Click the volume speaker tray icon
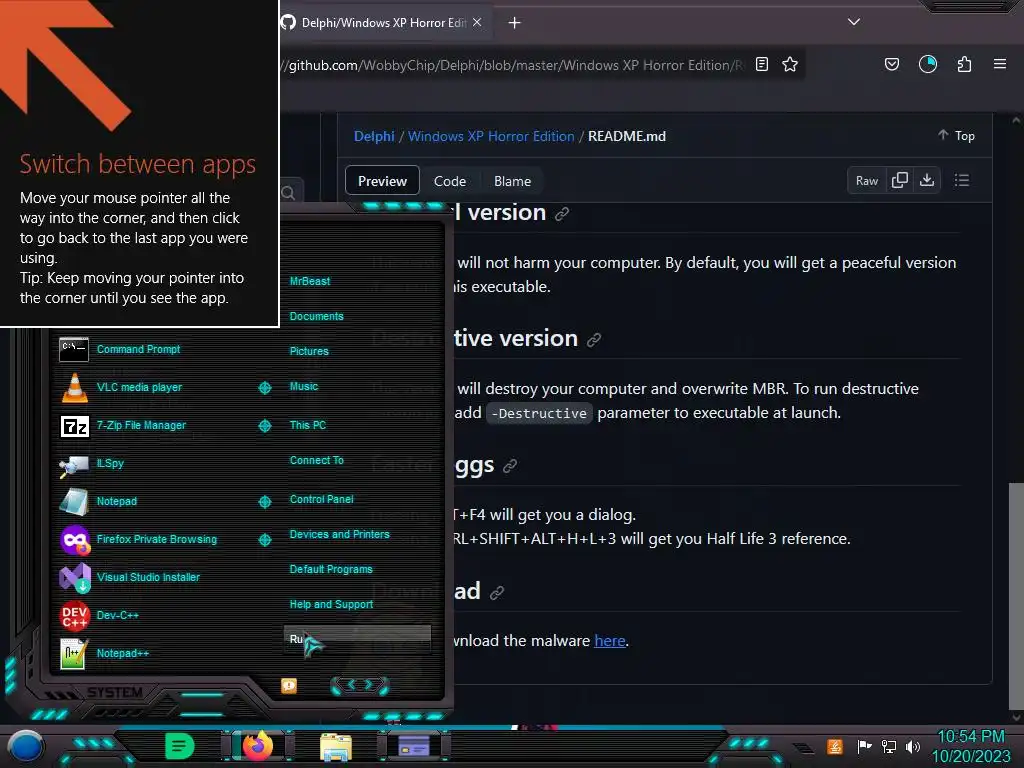The image size is (1024, 768). 913,746
